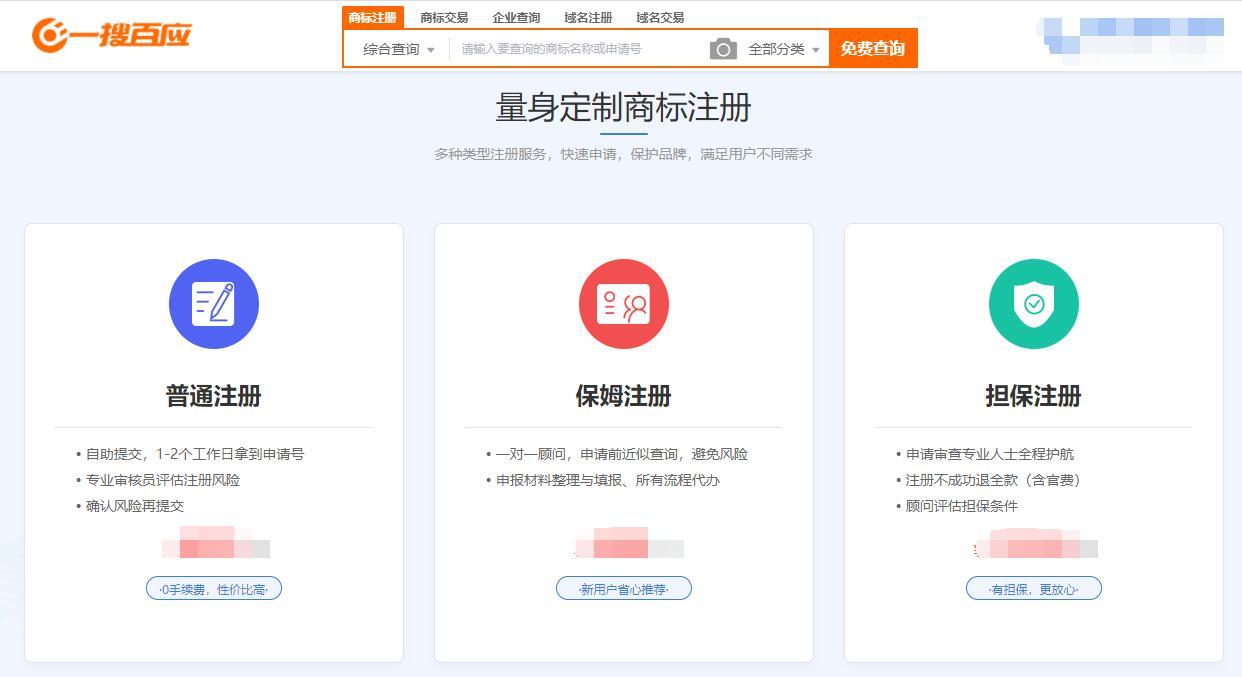
Task: Click the red 保姆注册 ID card icon
Action: click(624, 304)
